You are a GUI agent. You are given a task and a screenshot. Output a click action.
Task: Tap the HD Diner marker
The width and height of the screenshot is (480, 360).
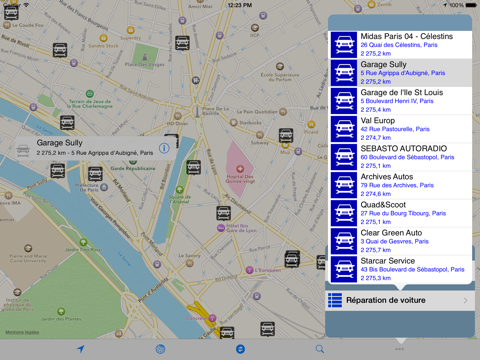pos(178,116)
